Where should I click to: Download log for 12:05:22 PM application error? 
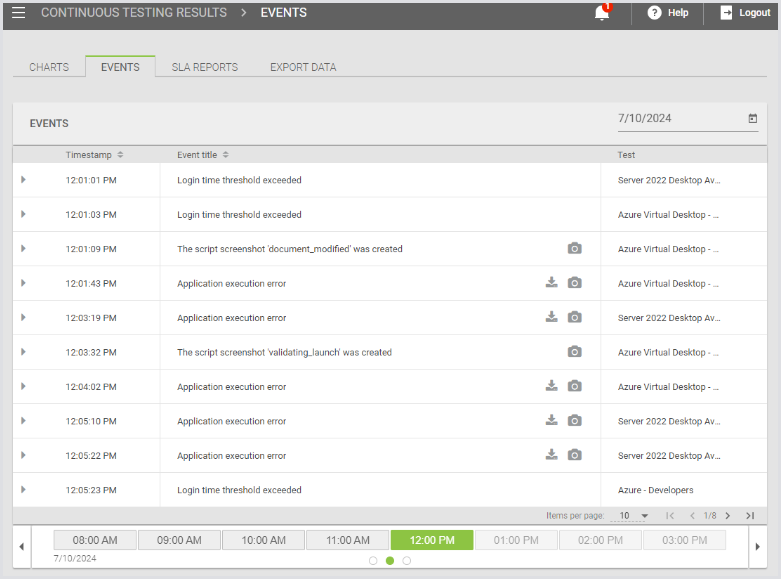tap(551, 455)
